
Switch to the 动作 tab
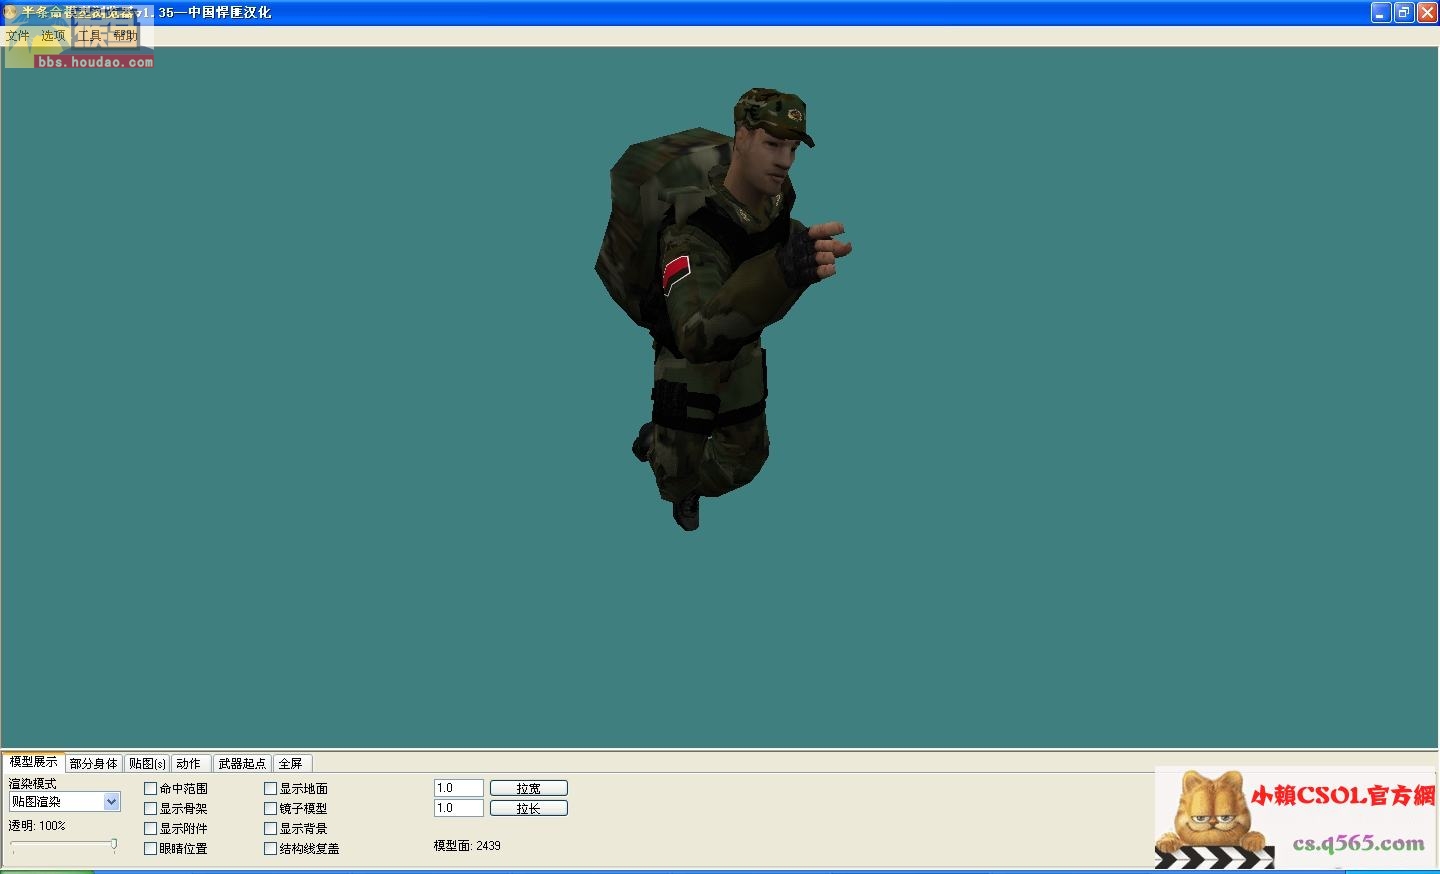[x=189, y=763]
